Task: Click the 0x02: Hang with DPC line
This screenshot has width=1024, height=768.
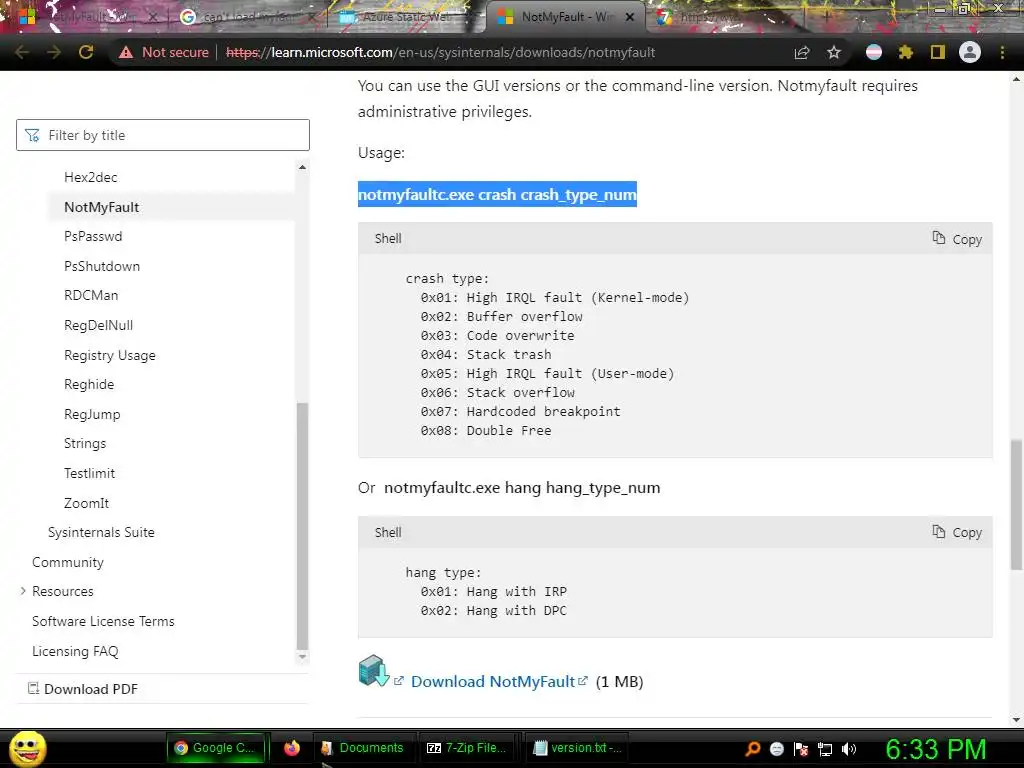Action: pyautogui.click(x=494, y=611)
